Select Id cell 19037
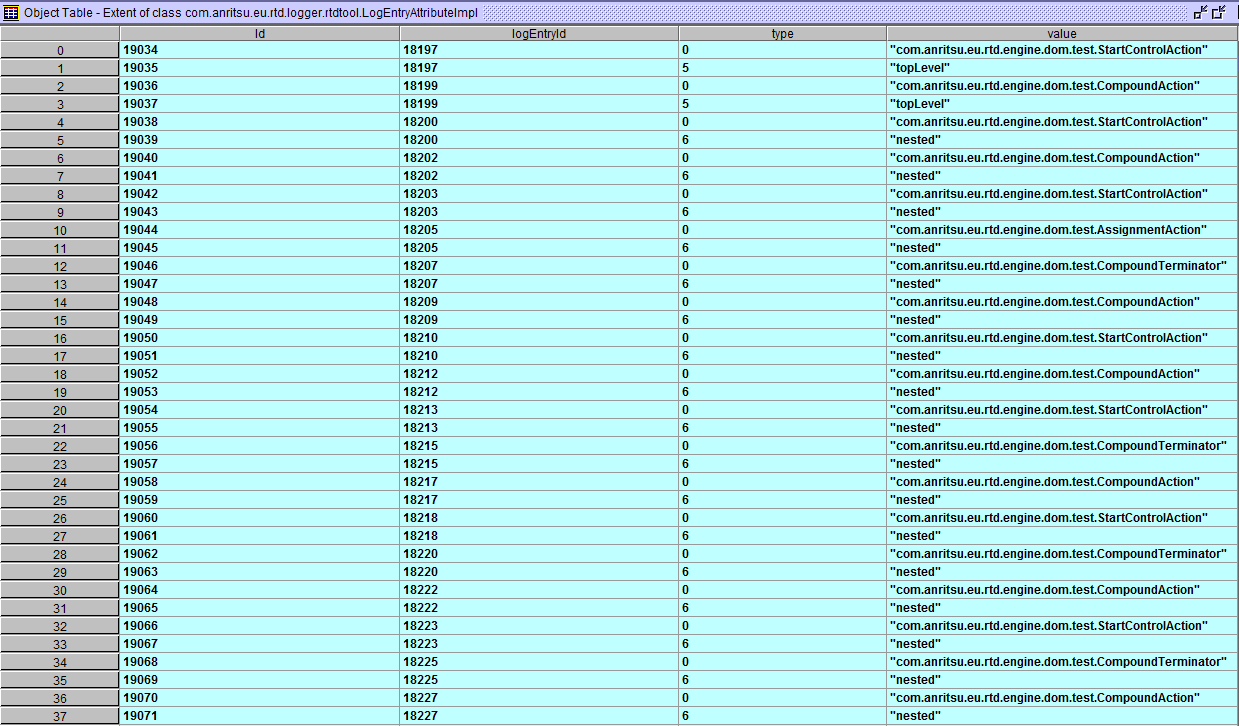The width and height of the screenshot is (1239, 726). pyautogui.click(x=260, y=104)
